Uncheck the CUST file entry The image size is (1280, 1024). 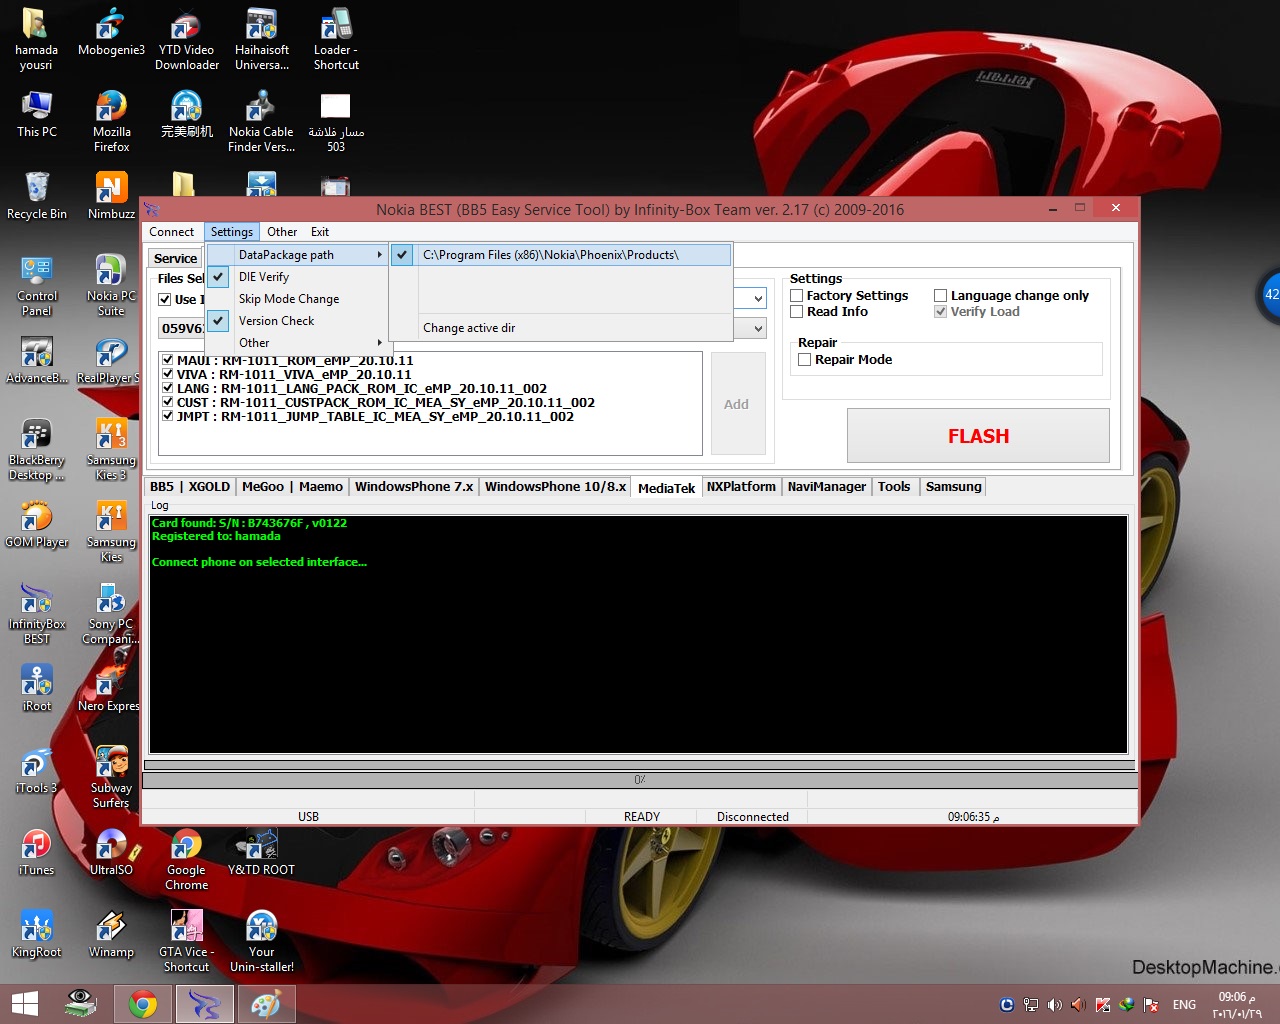[168, 403]
